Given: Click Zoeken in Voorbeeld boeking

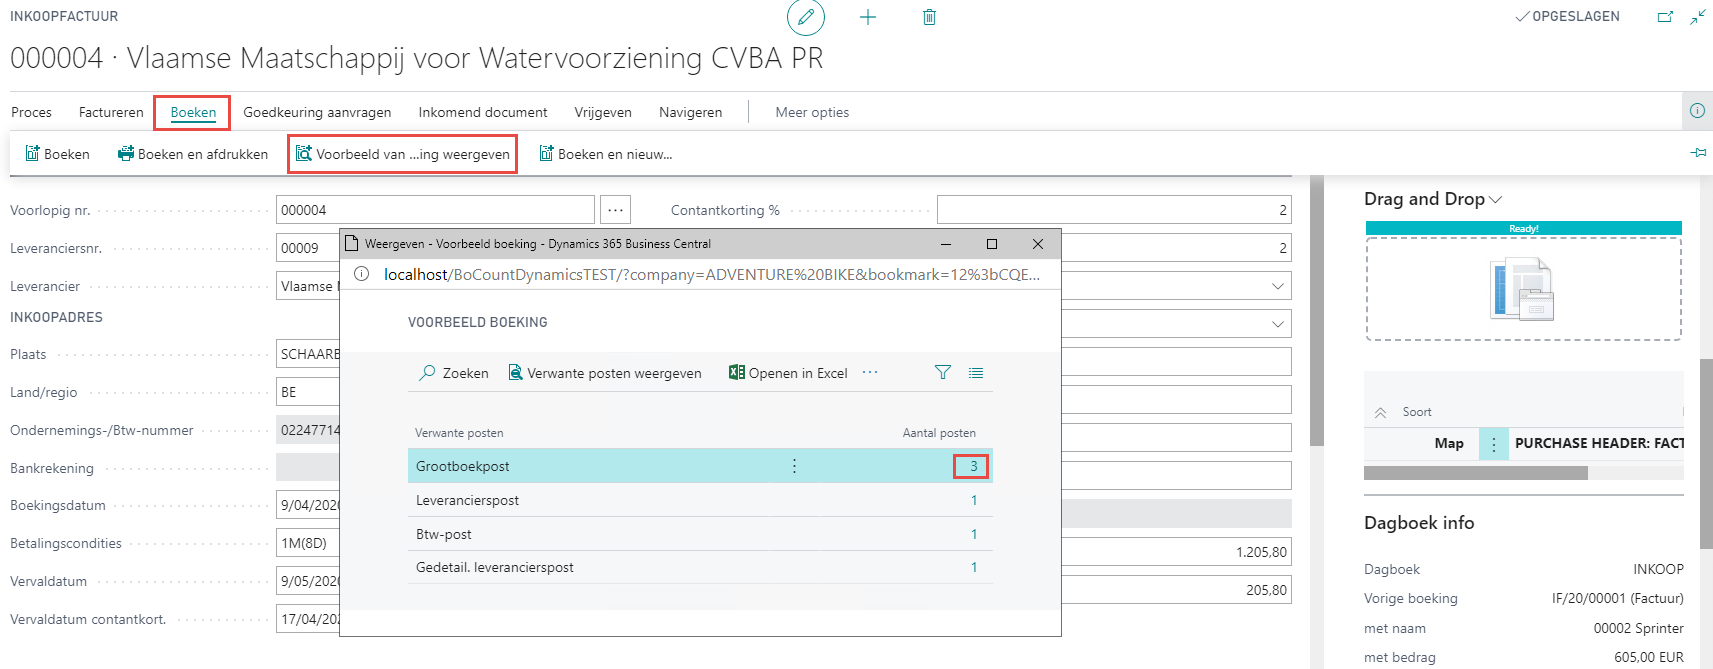Looking at the screenshot, I should 454,373.
